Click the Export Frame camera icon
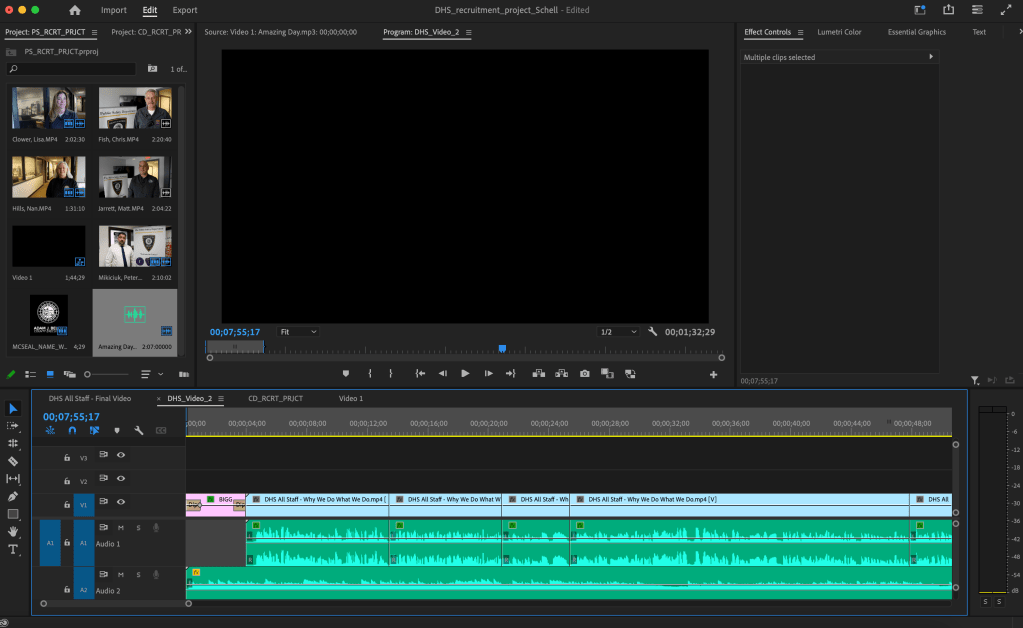This screenshot has width=1023, height=628. 585,374
